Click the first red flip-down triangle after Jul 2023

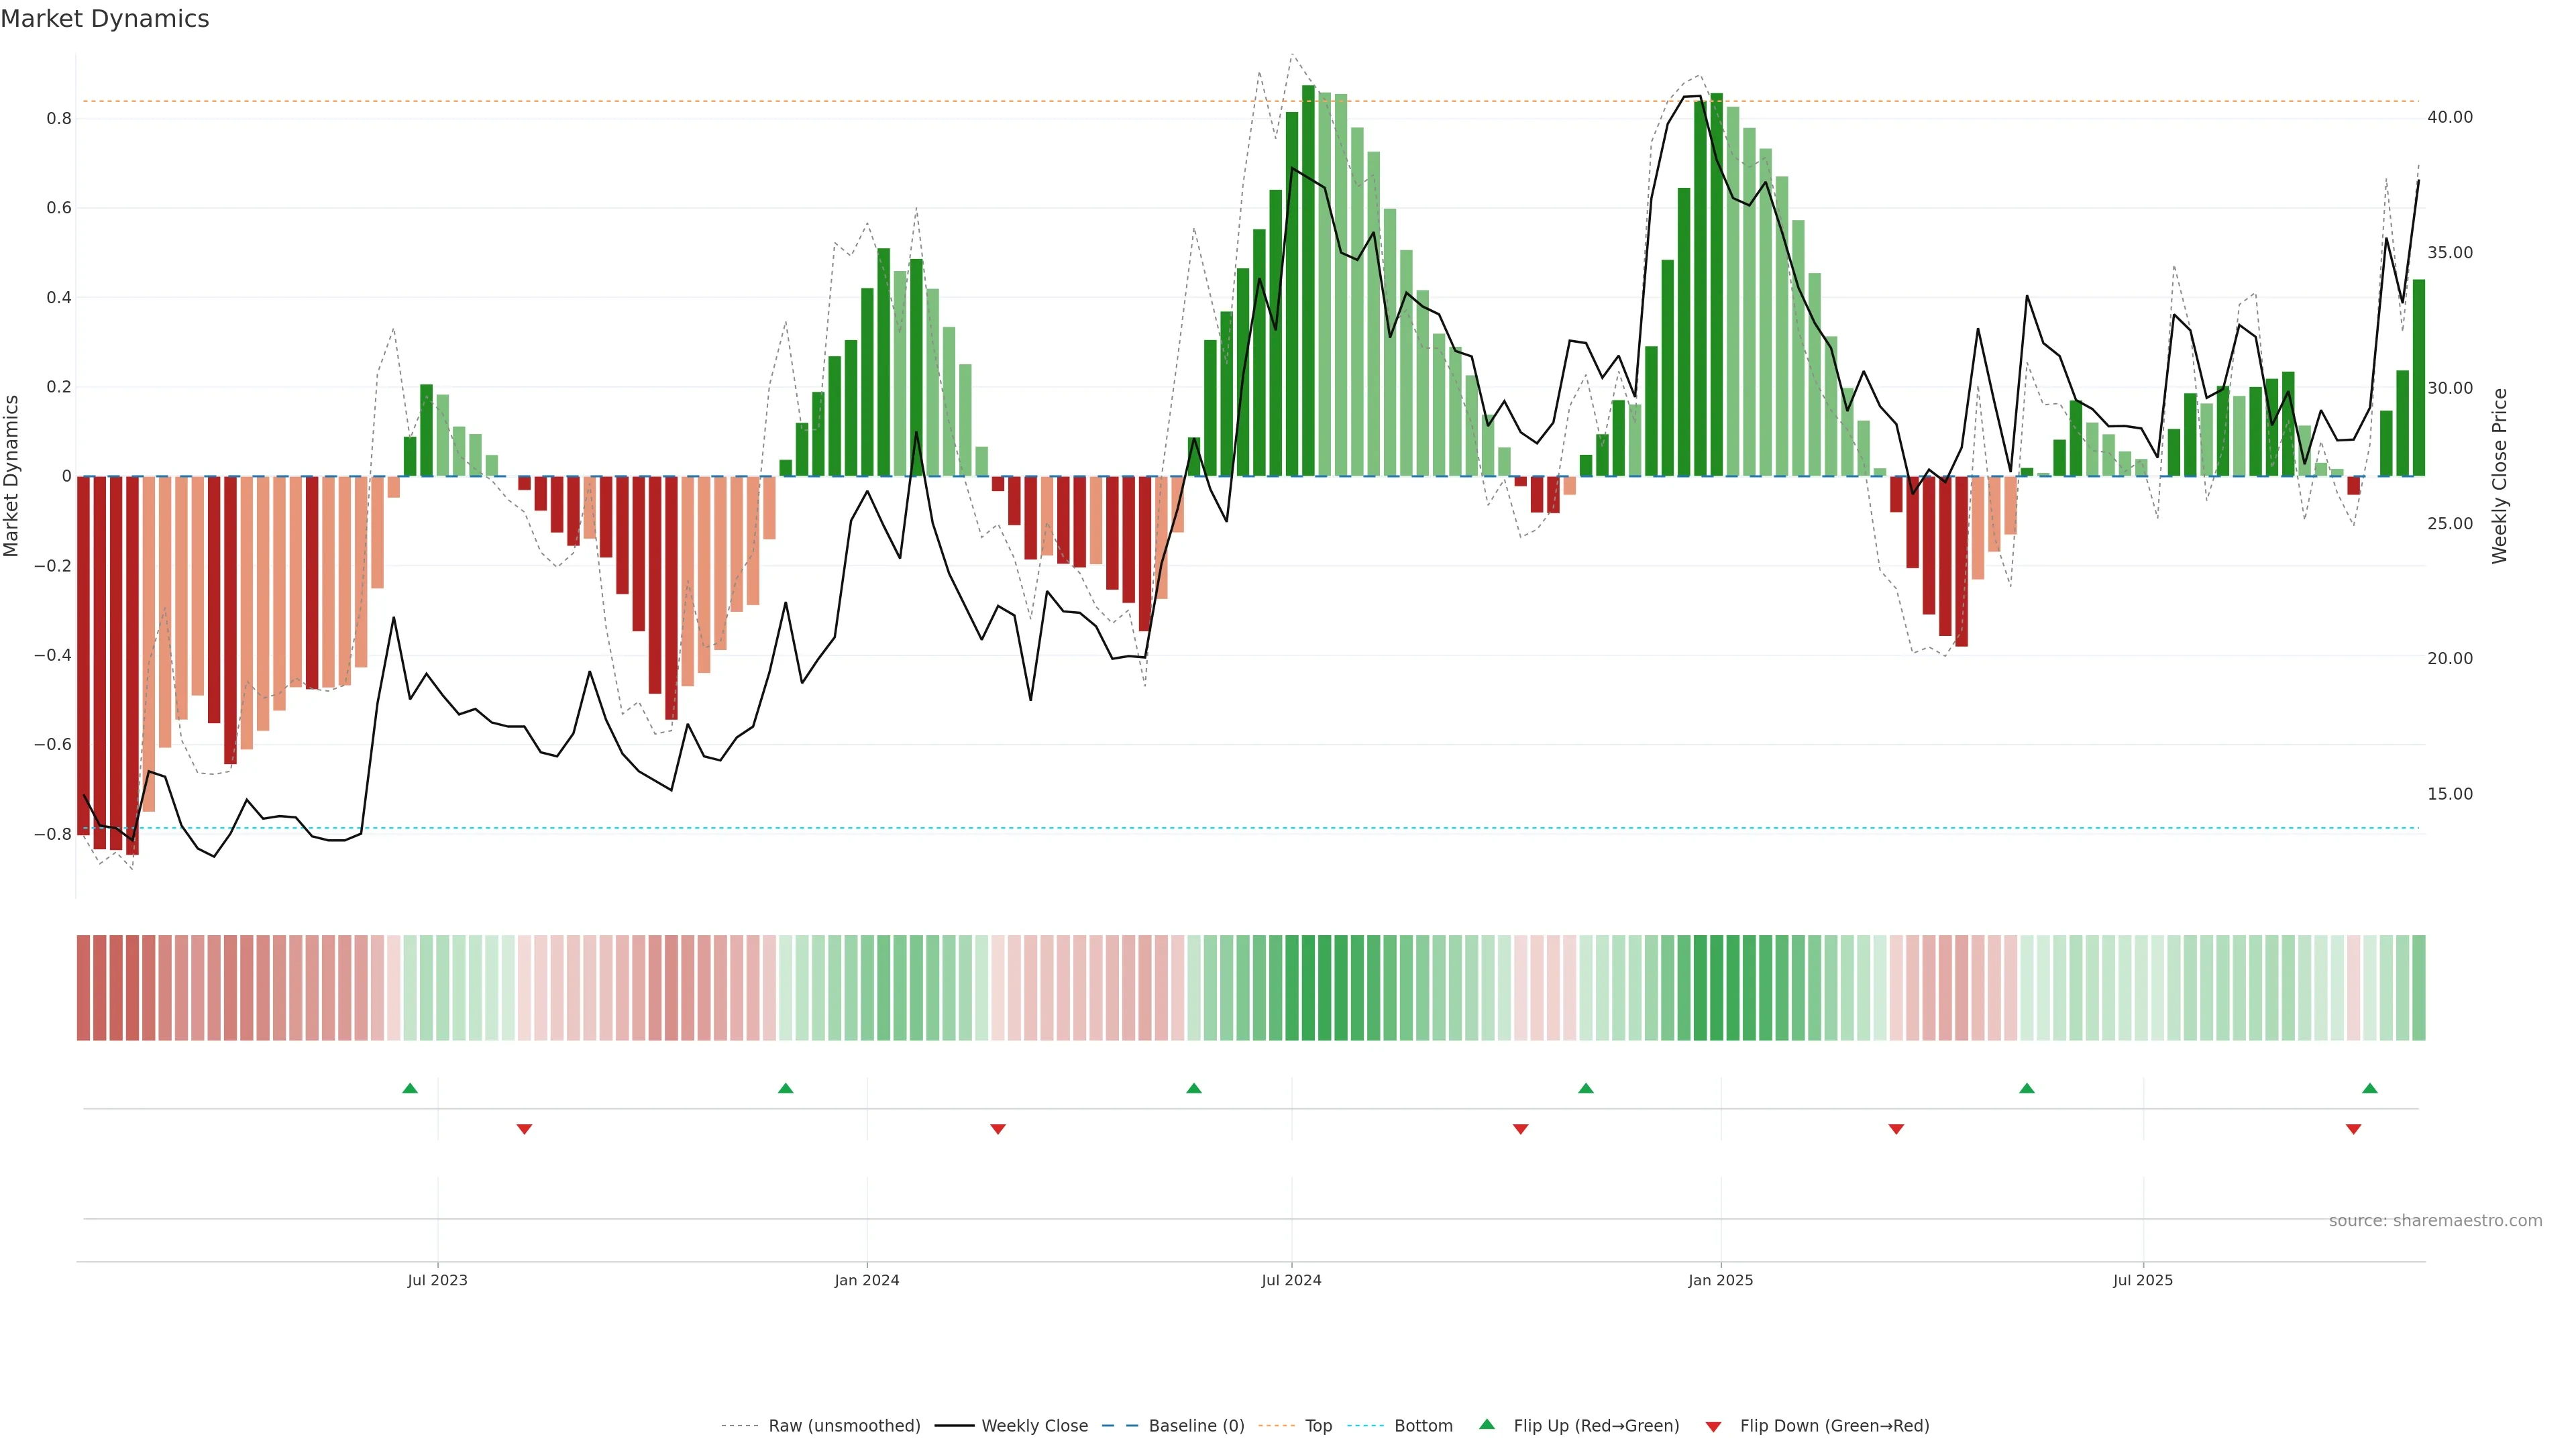pos(524,1129)
